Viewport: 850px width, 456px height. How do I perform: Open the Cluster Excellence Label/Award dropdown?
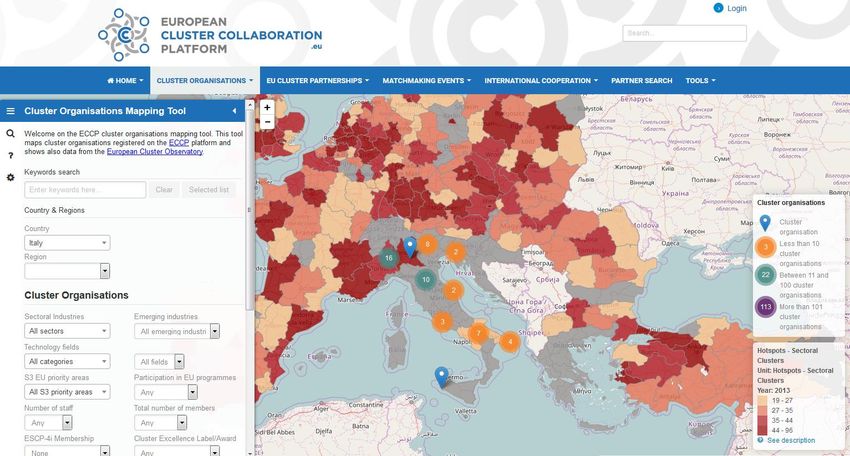click(177, 451)
